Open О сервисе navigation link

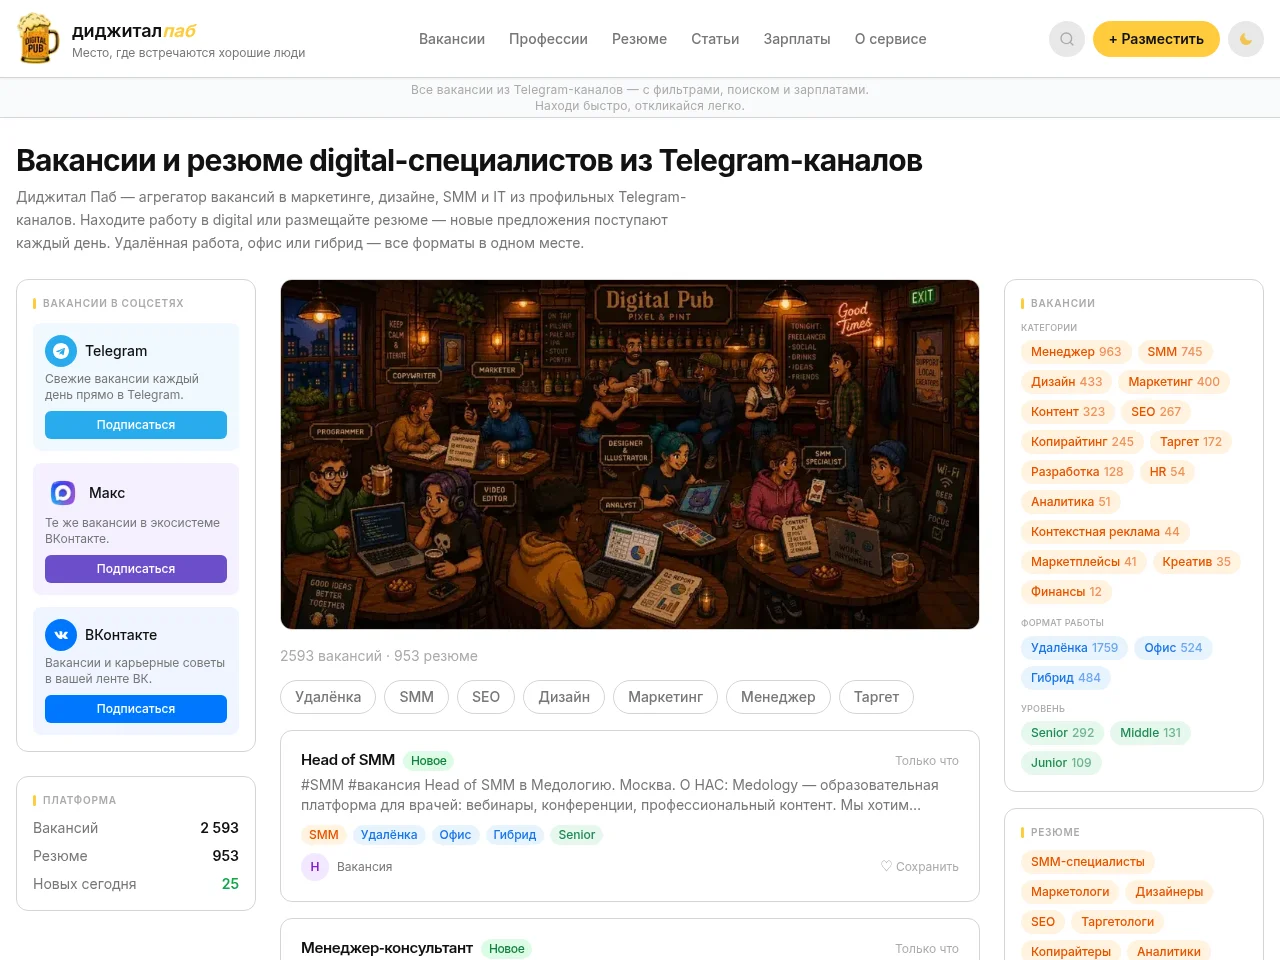(x=890, y=39)
